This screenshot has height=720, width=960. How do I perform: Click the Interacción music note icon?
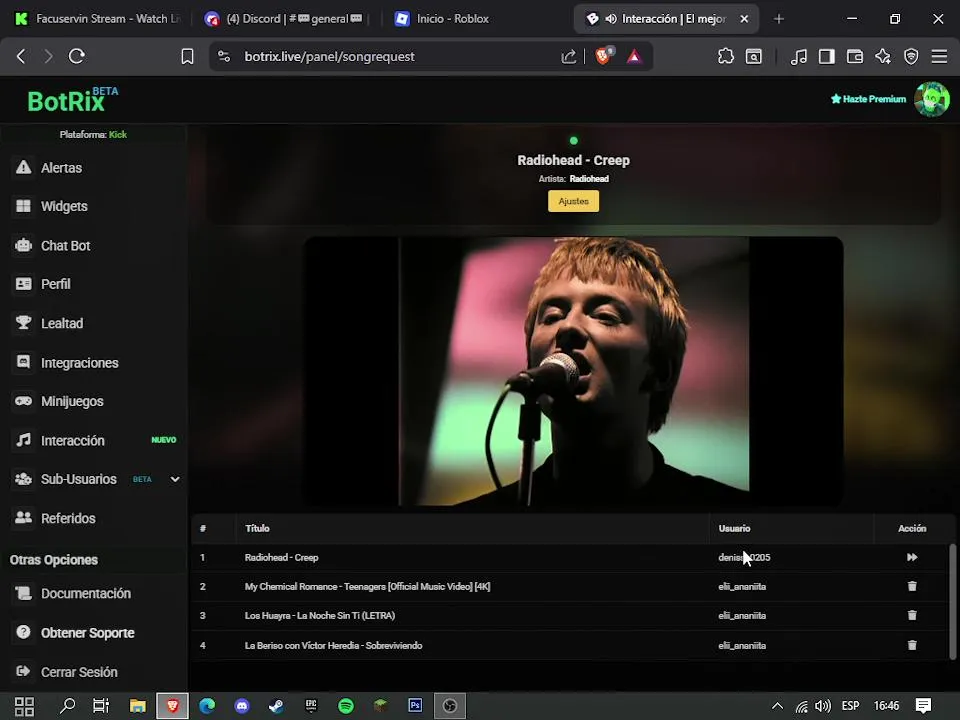23,440
